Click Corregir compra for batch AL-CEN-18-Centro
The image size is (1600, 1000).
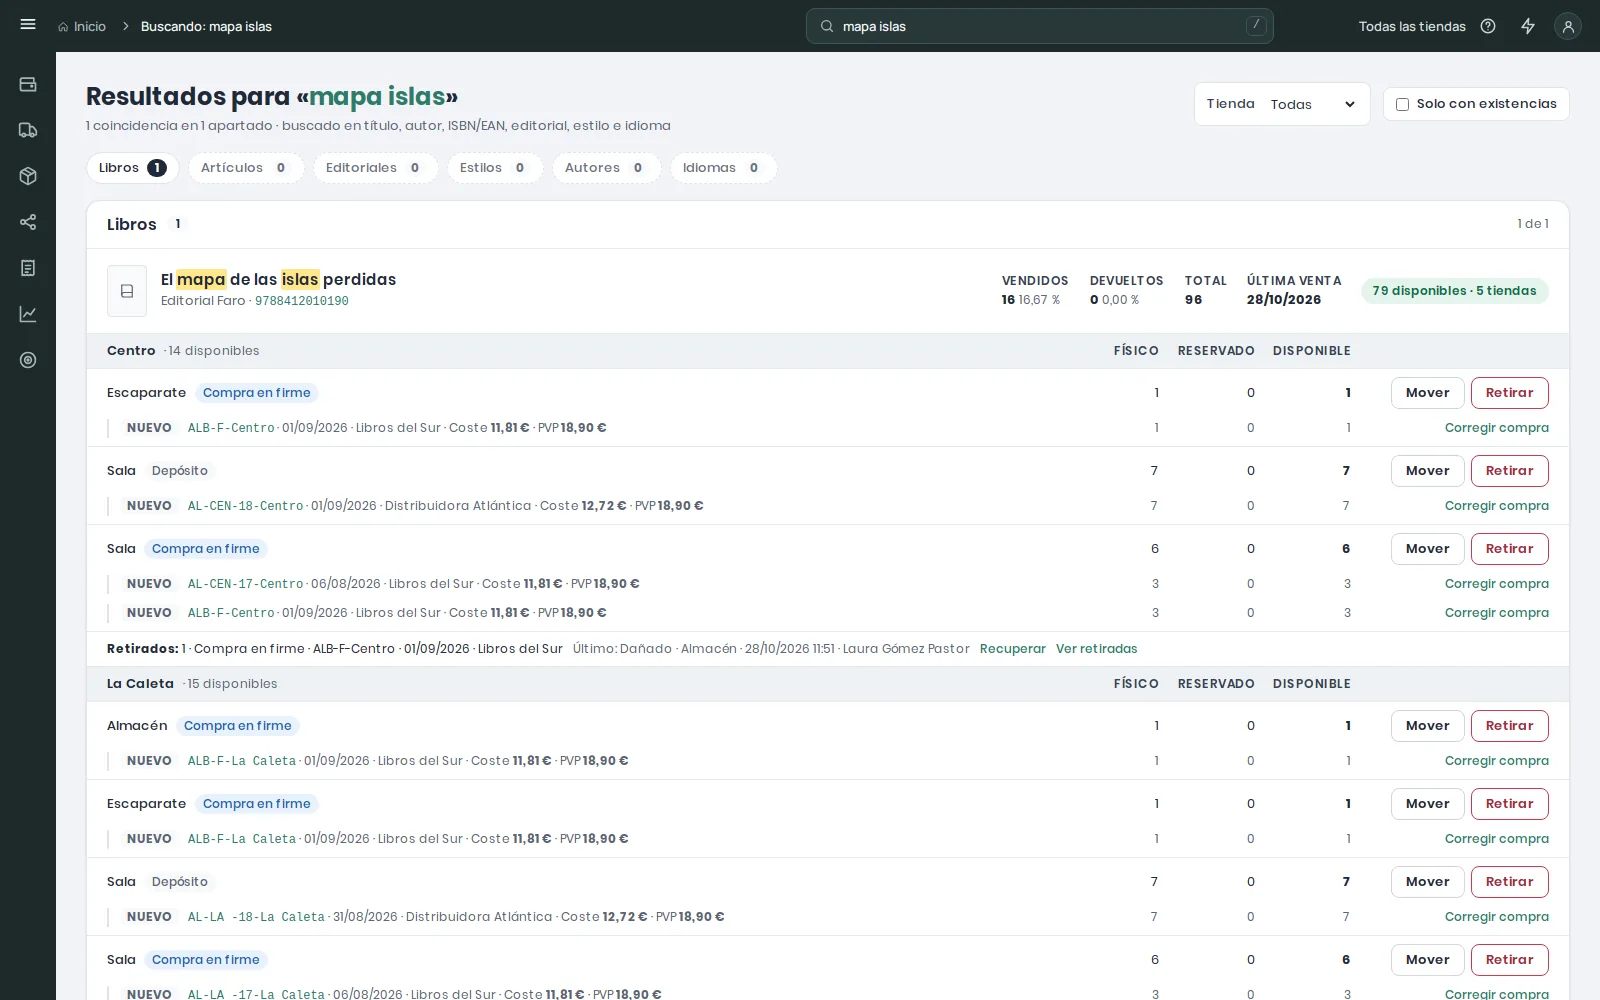[1496, 506]
